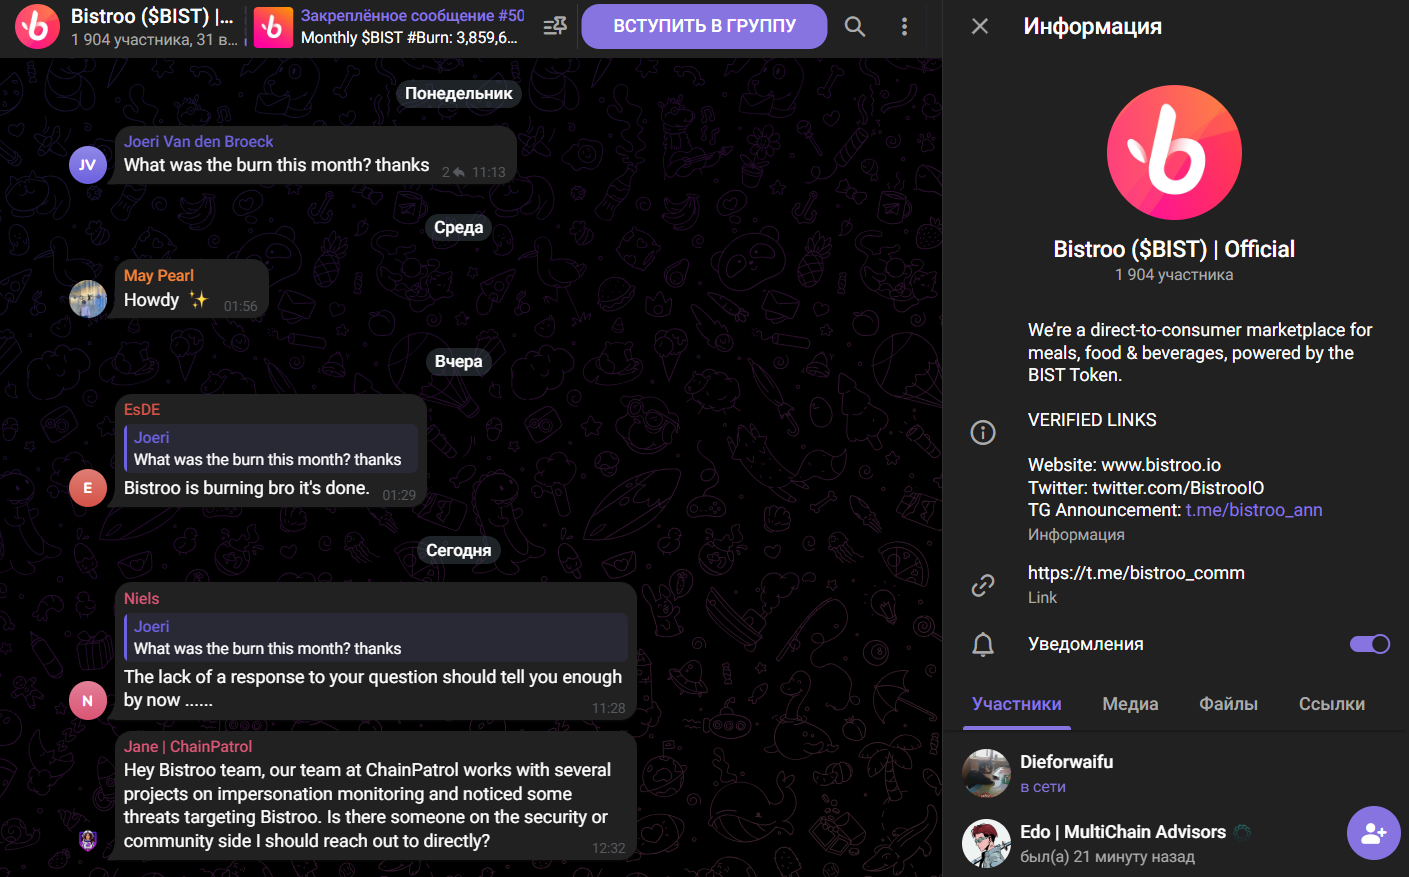Screen dimensions: 1409x877
Task: Click the Понедельник date badge
Action: click(x=459, y=93)
